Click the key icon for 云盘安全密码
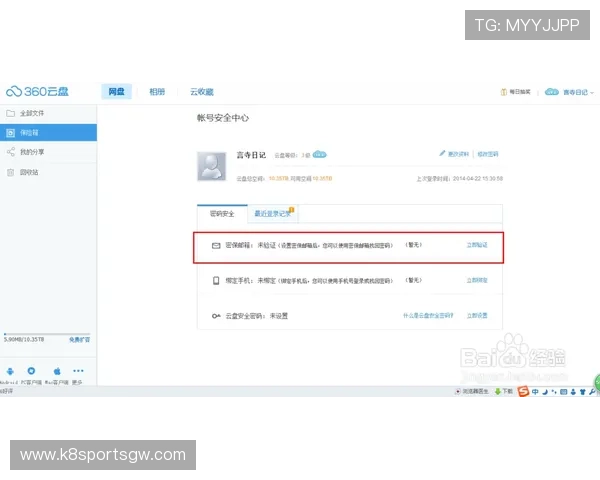This screenshot has width=600, height=480. [216, 316]
